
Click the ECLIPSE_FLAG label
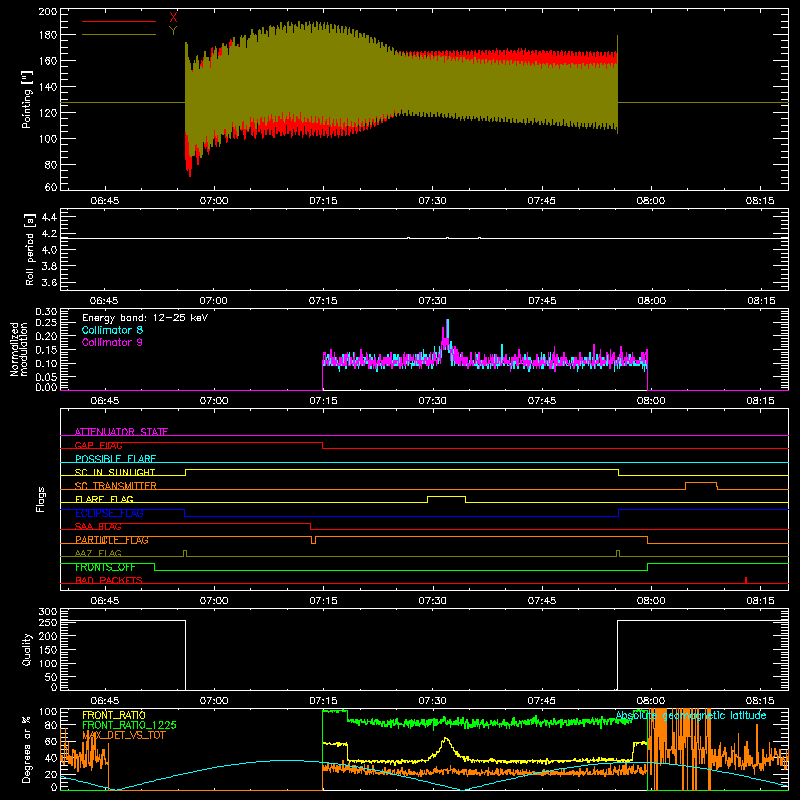[109, 513]
